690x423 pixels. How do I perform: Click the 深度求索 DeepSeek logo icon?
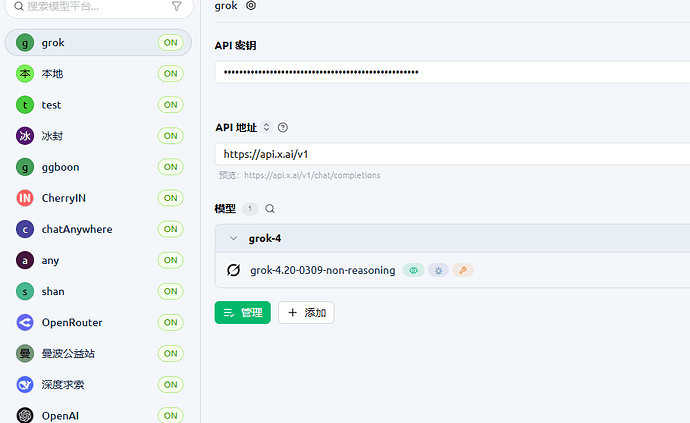tap(25, 385)
